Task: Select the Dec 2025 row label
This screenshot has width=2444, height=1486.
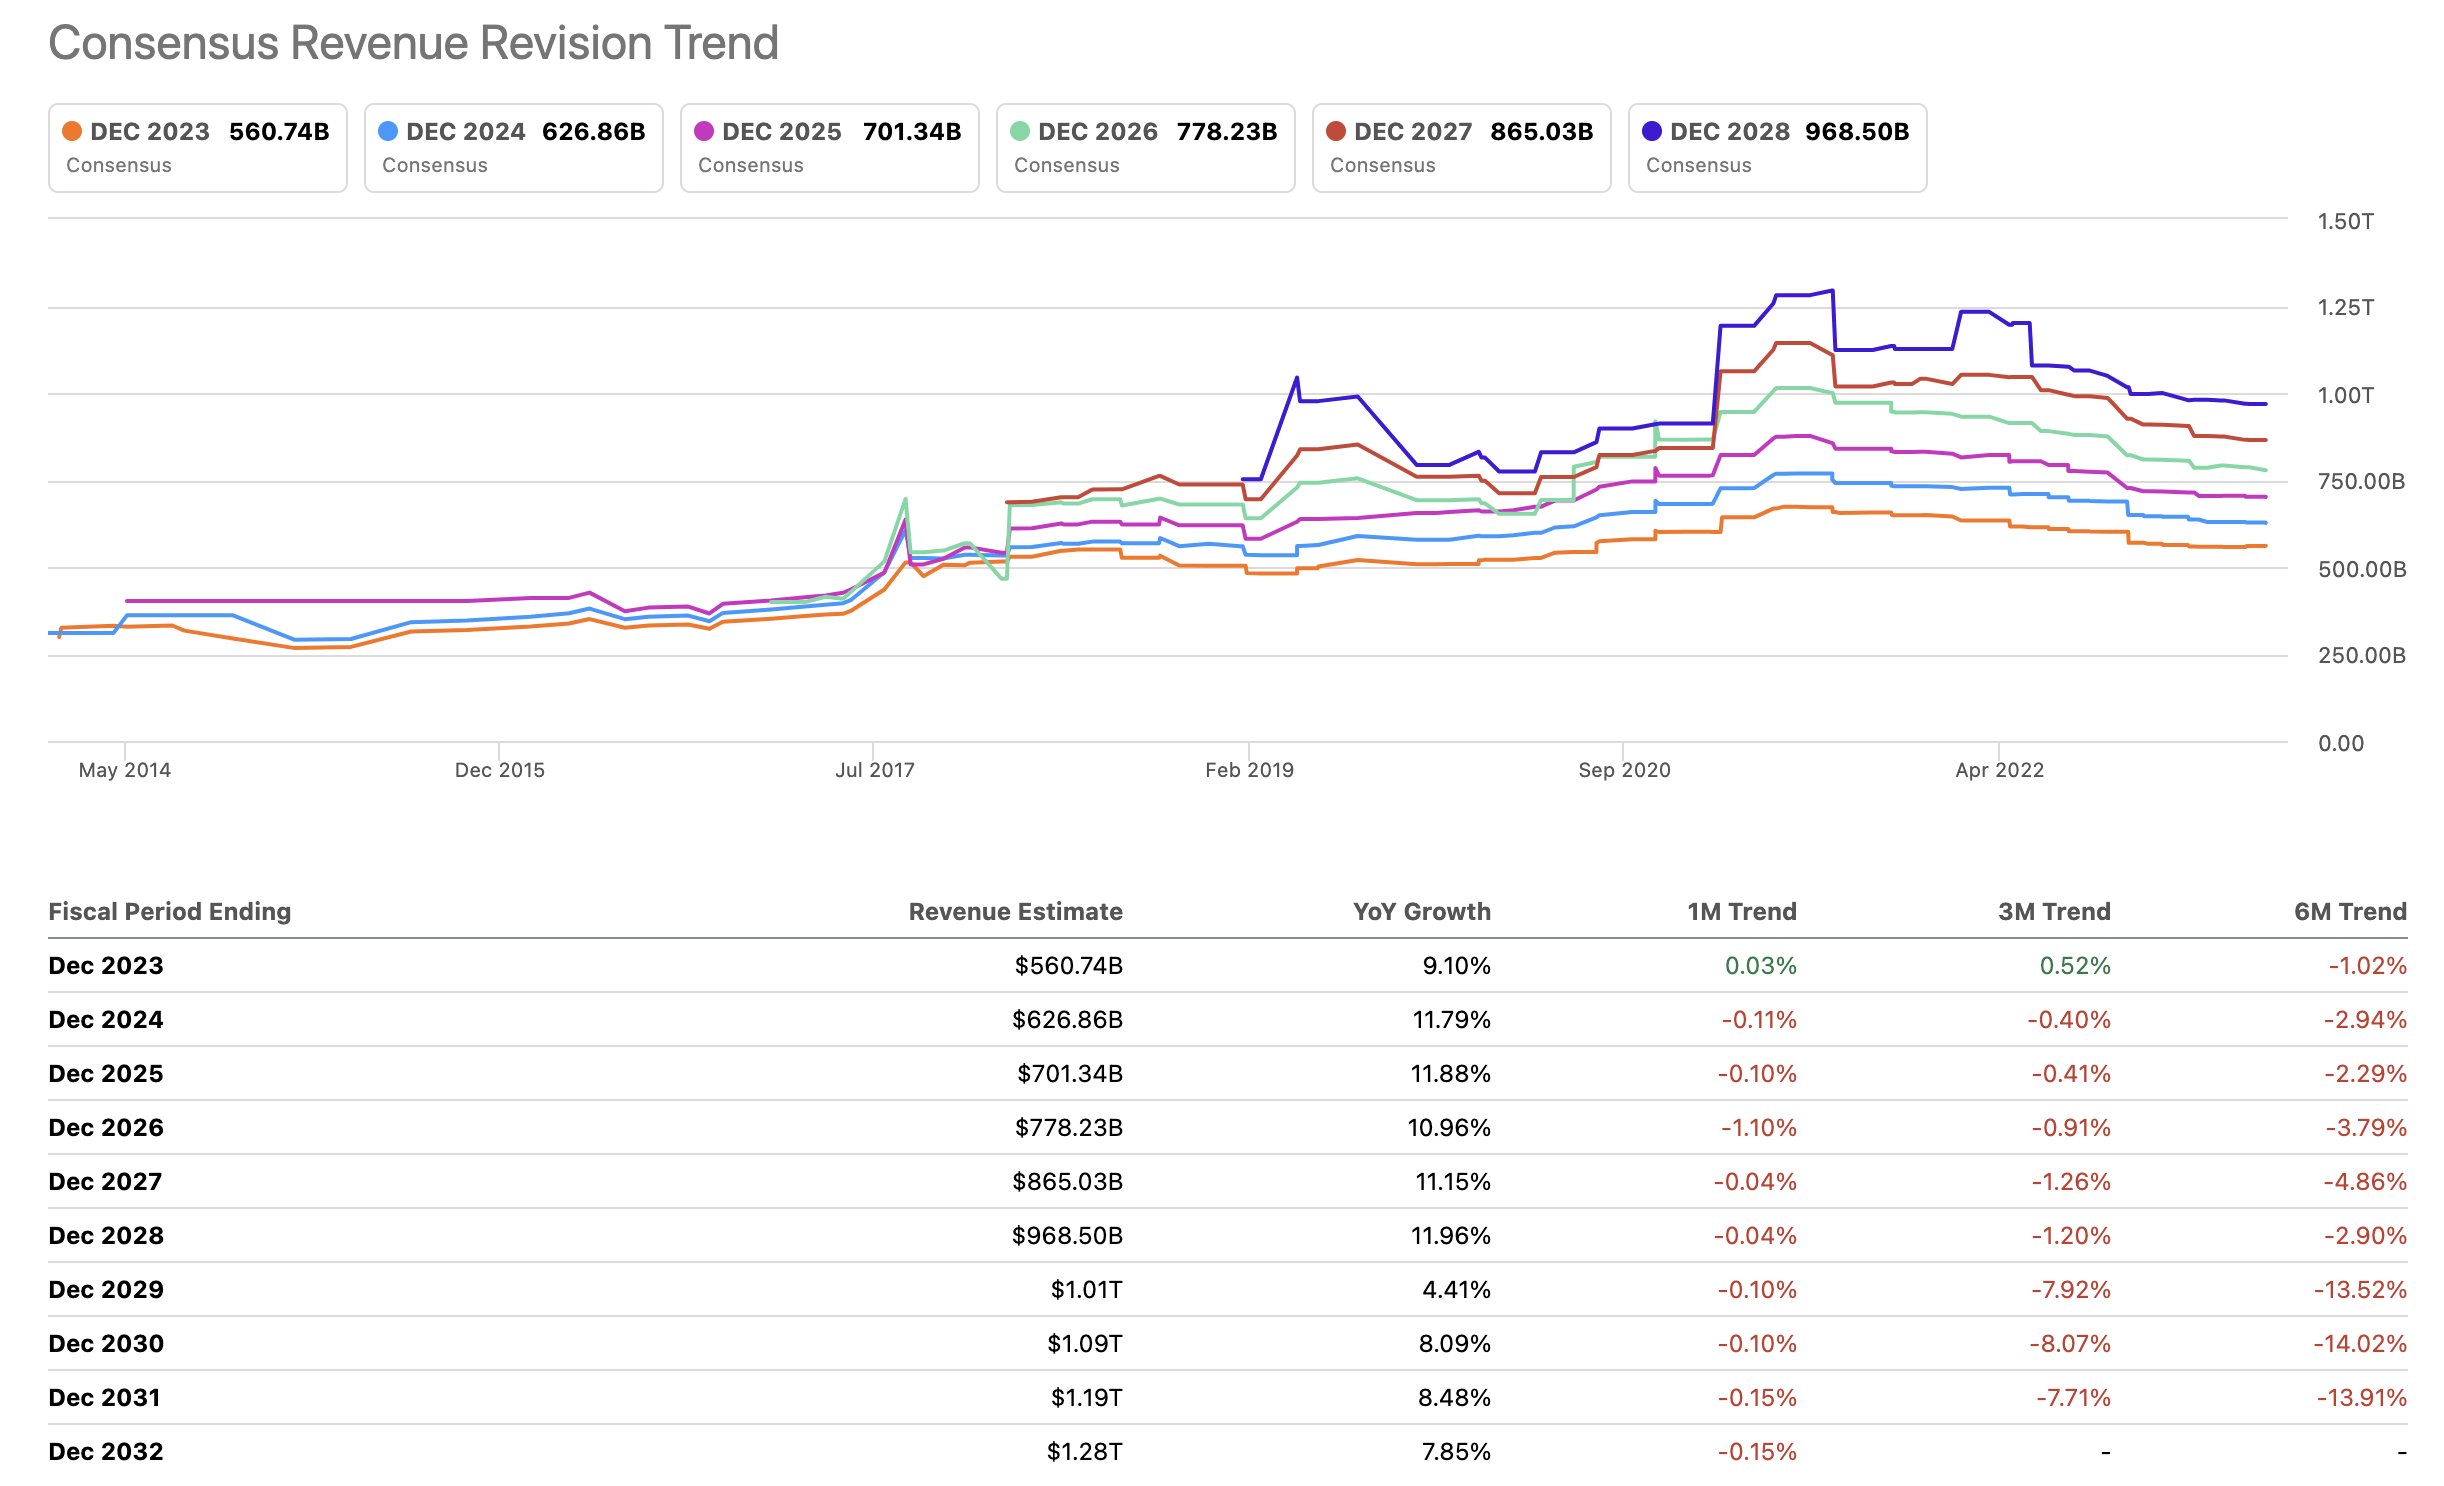Action: [106, 1073]
